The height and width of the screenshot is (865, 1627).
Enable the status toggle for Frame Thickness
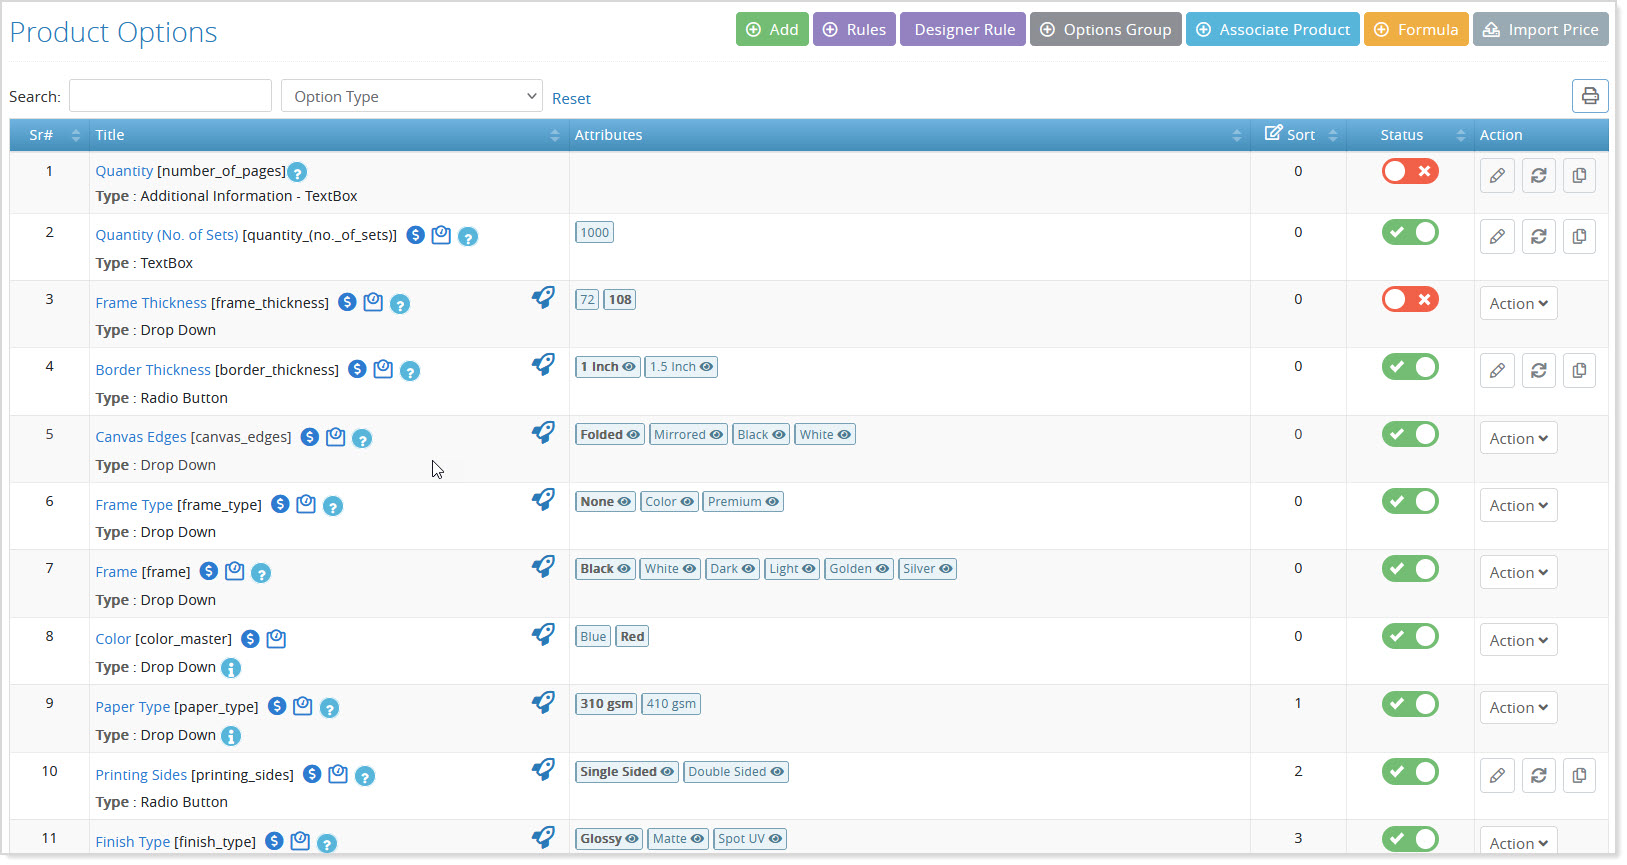click(x=1409, y=299)
